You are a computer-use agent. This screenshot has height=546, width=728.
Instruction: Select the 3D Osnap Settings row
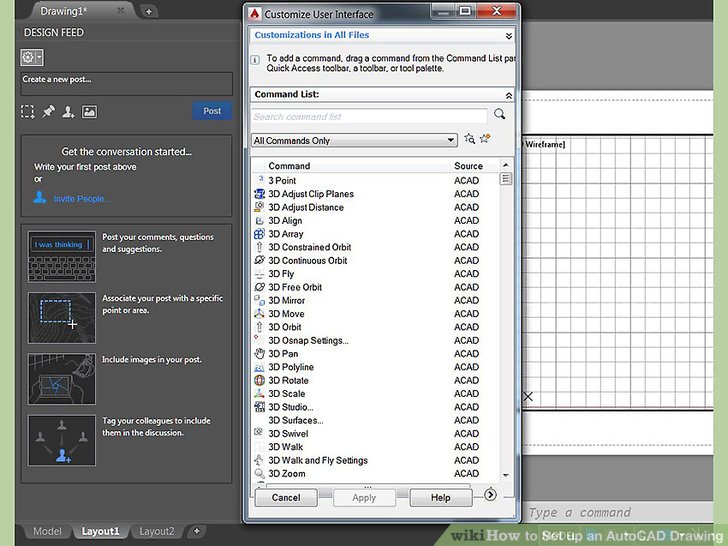(x=375, y=340)
